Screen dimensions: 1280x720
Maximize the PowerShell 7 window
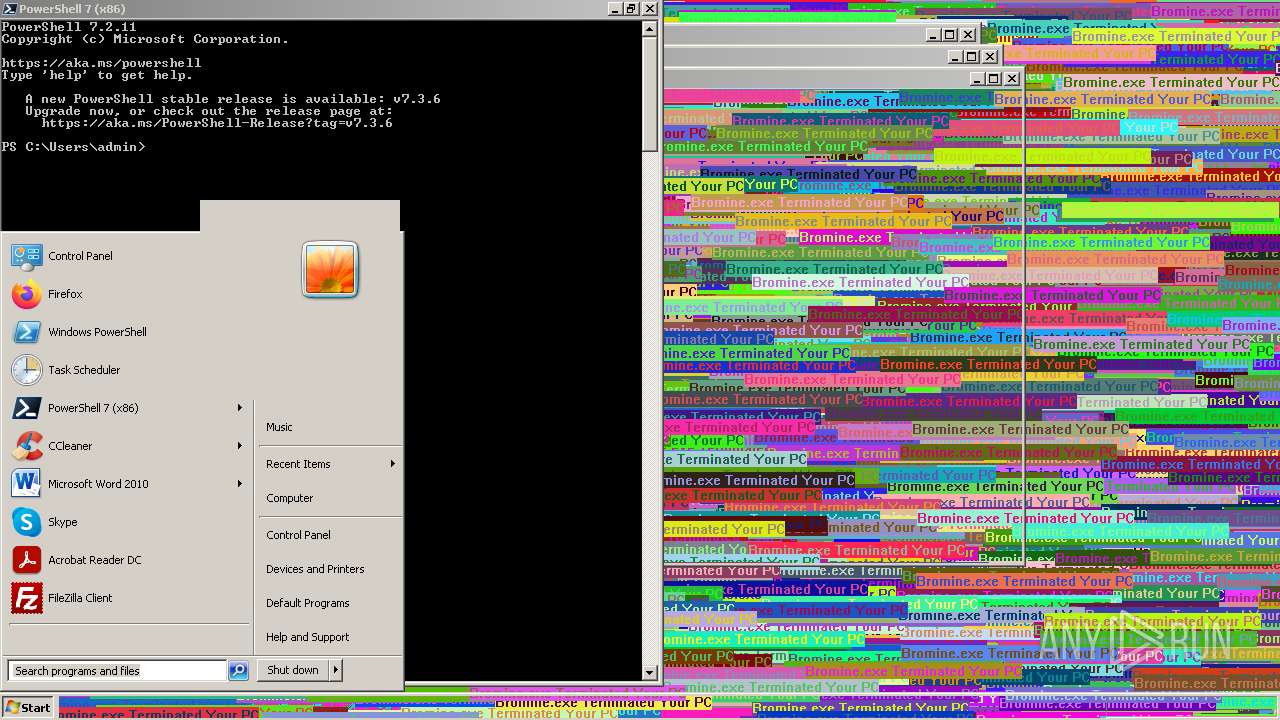[631, 8]
